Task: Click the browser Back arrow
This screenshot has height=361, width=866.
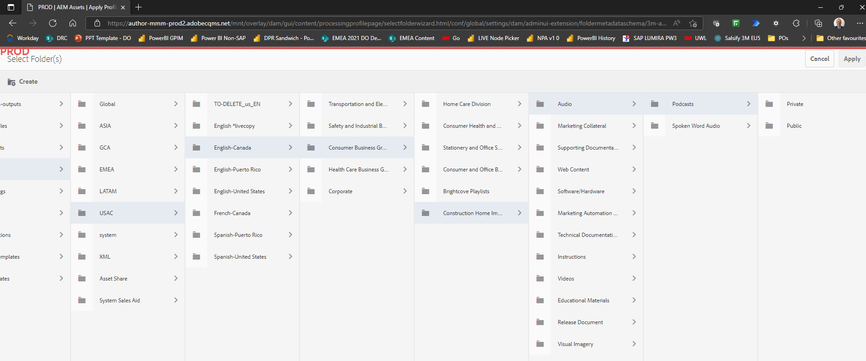Action: [x=13, y=23]
